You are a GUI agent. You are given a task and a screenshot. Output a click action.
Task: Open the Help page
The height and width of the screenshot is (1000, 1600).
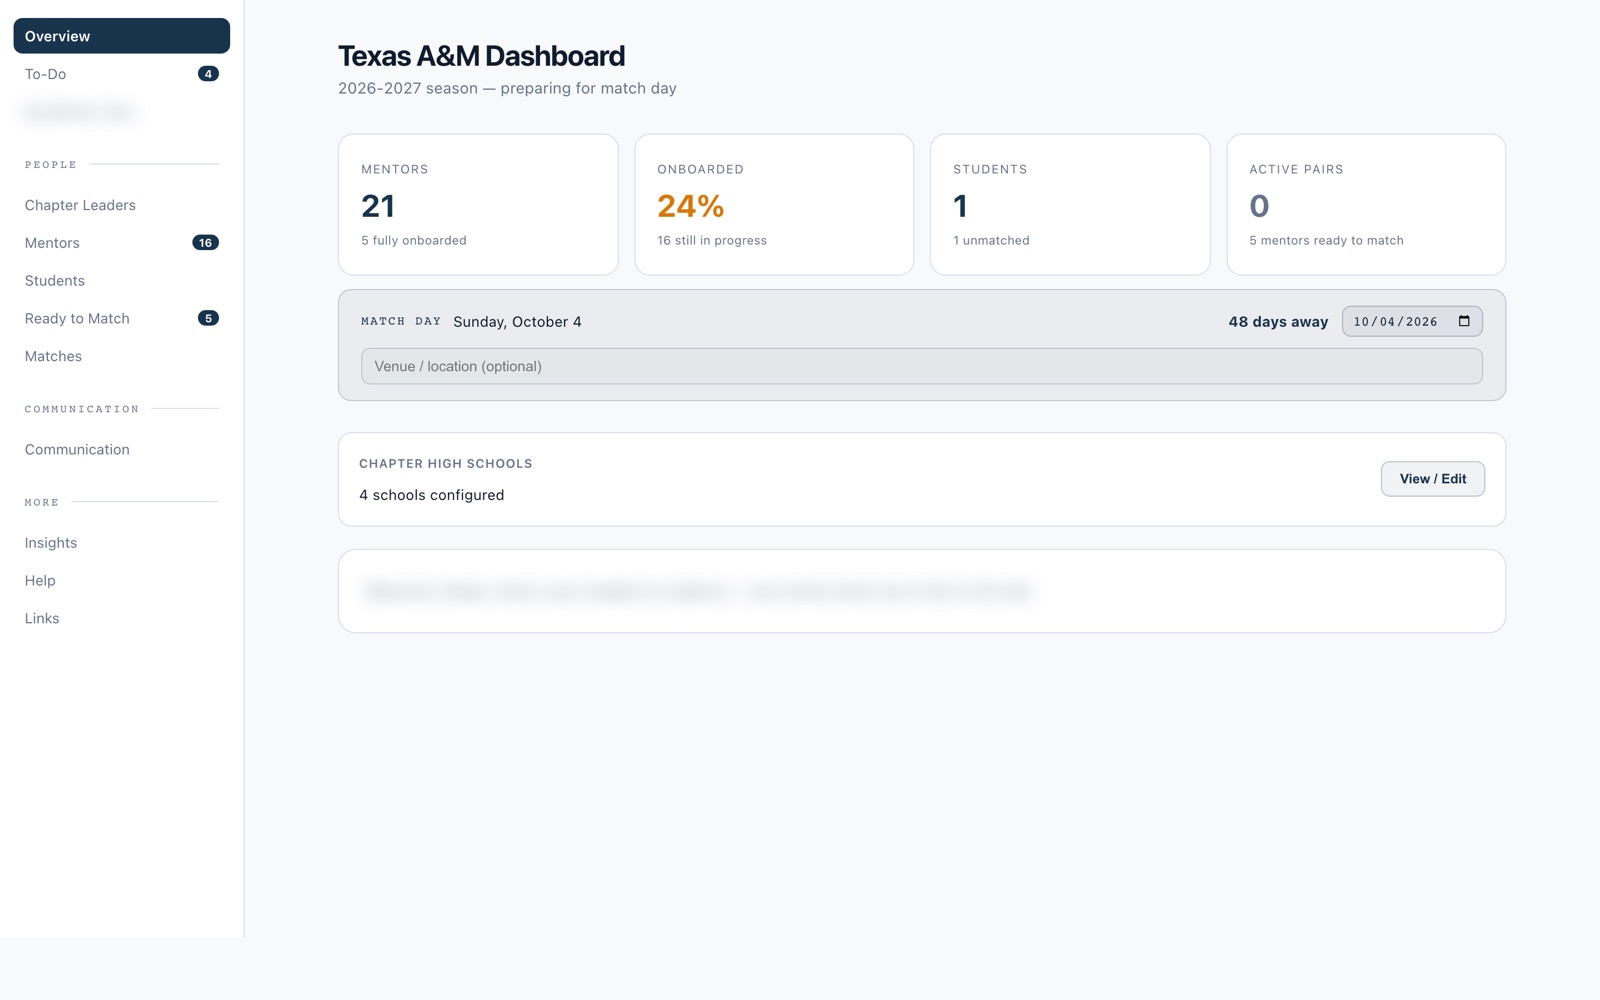(122, 581)
